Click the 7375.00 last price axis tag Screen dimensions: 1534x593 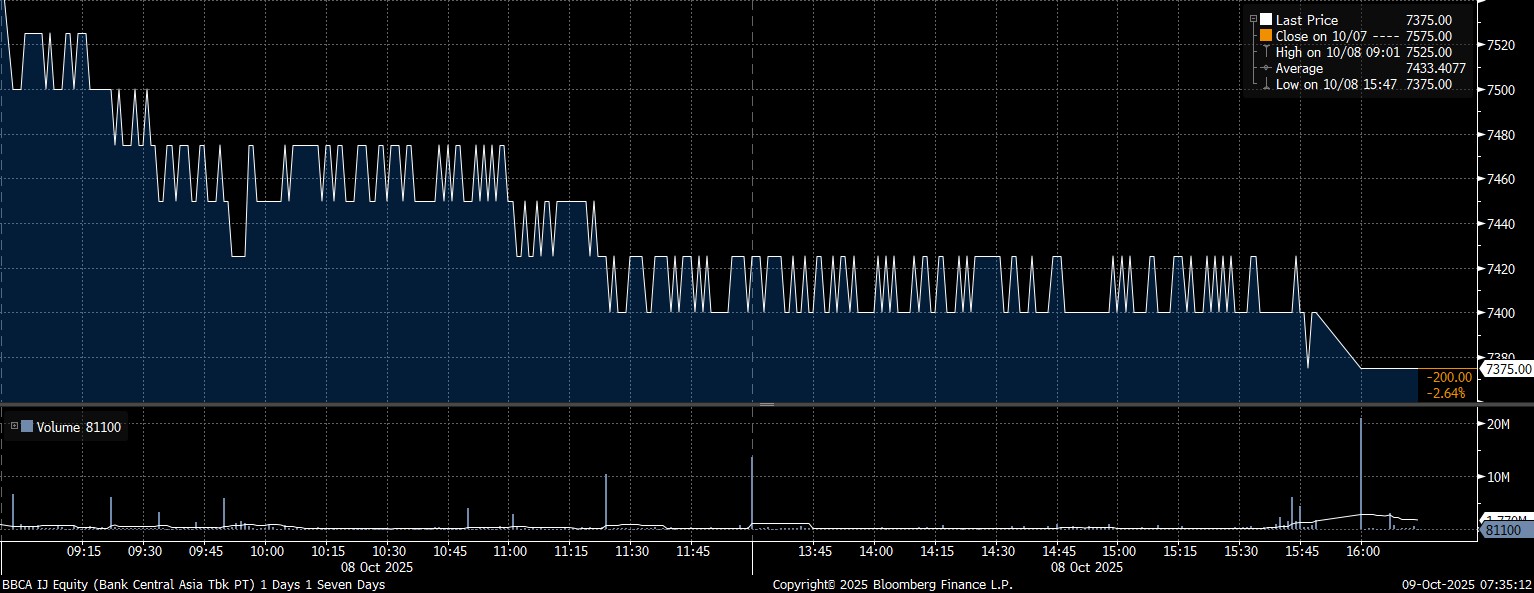coord(1508,369)
